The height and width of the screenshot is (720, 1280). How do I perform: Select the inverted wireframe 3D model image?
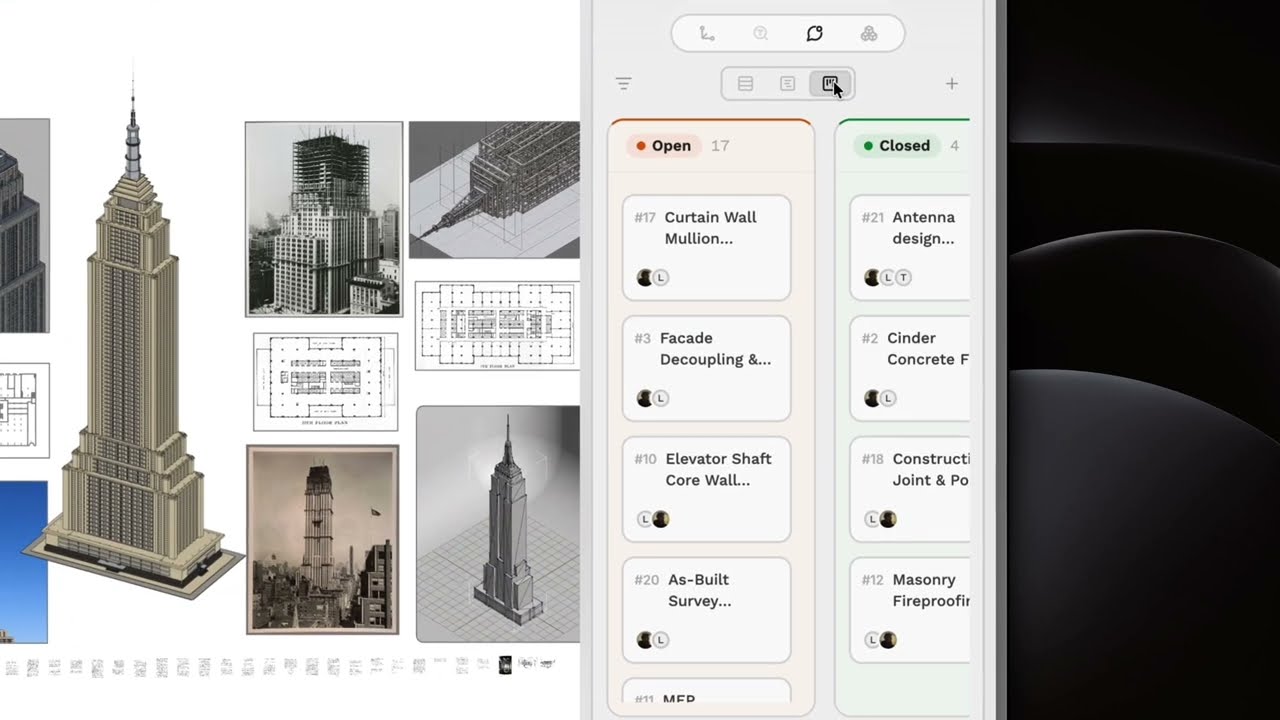click(x=494, y=190)
